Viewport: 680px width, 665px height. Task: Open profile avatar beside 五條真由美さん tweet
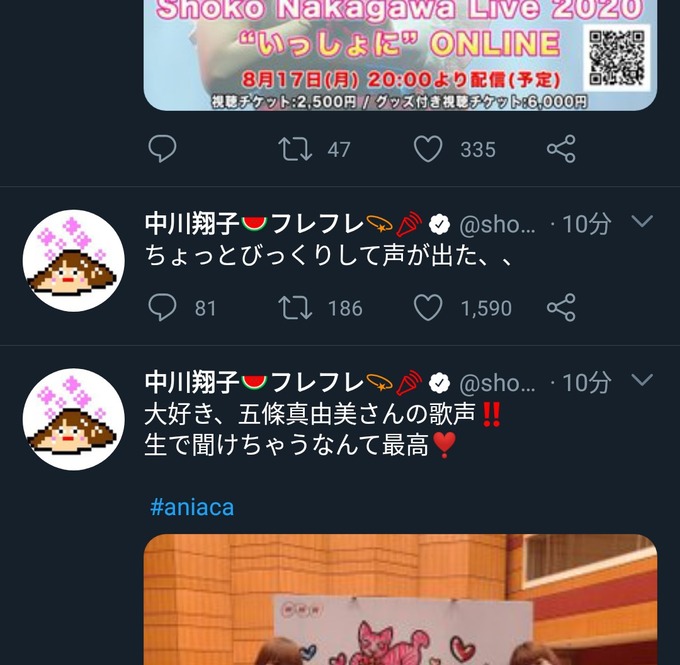pyautogui.click(x=74, y=419)
